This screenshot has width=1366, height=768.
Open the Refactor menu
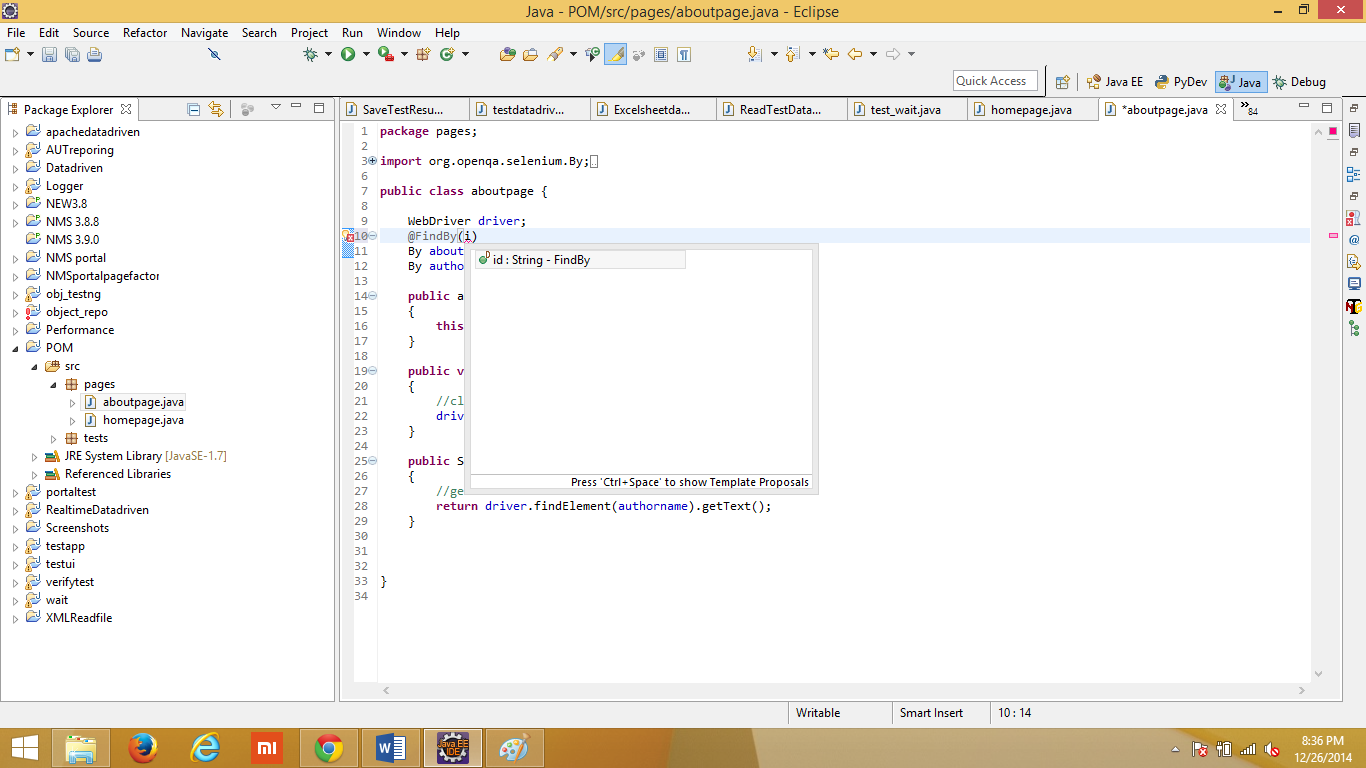(144, 32)
